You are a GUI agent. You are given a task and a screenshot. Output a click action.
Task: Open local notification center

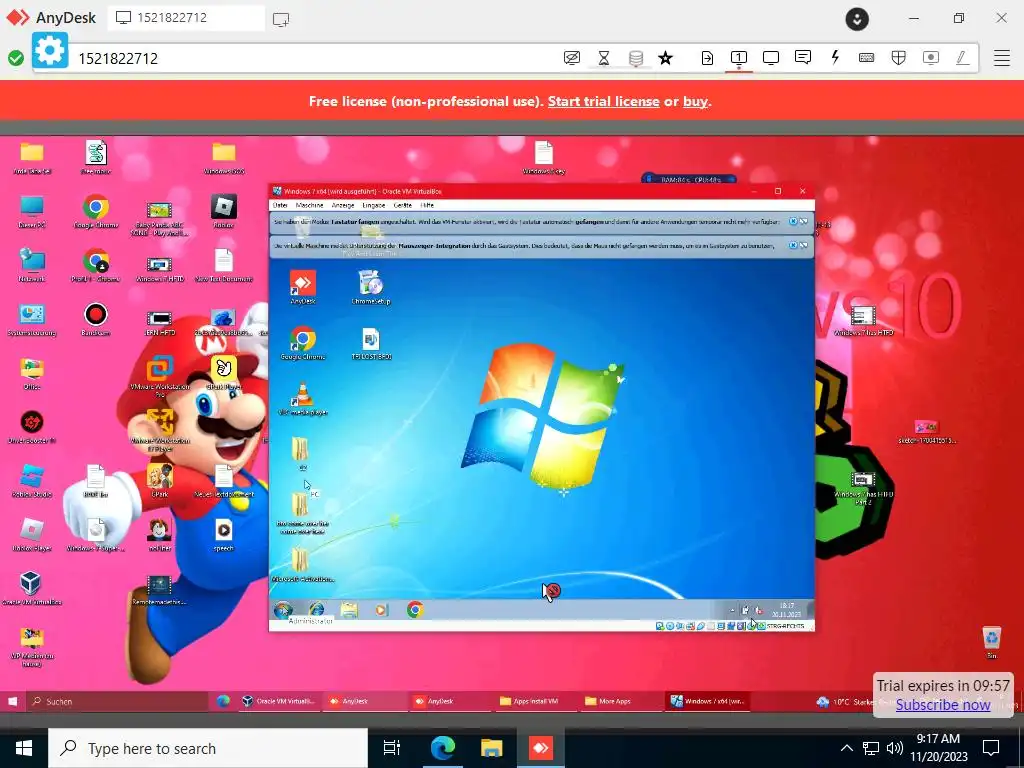(x=991, y=748)
